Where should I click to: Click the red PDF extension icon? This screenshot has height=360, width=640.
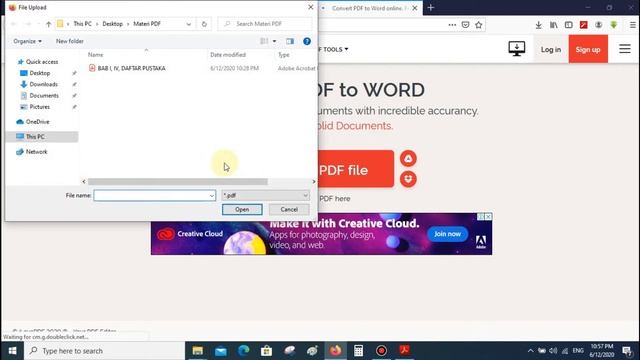point(584,25)
